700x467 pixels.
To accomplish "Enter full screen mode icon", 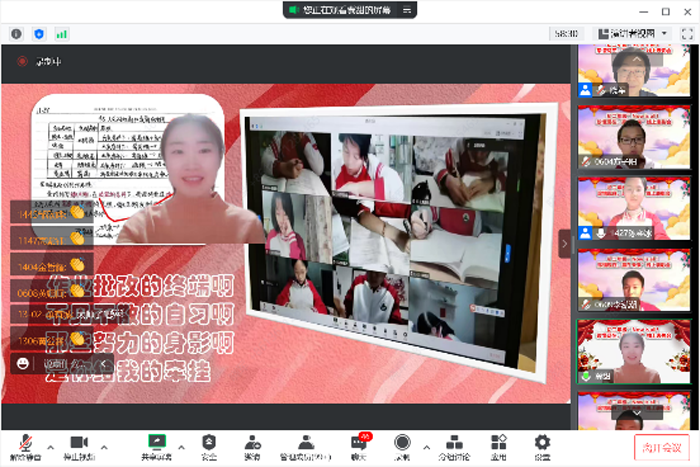I will click(687, 34).
